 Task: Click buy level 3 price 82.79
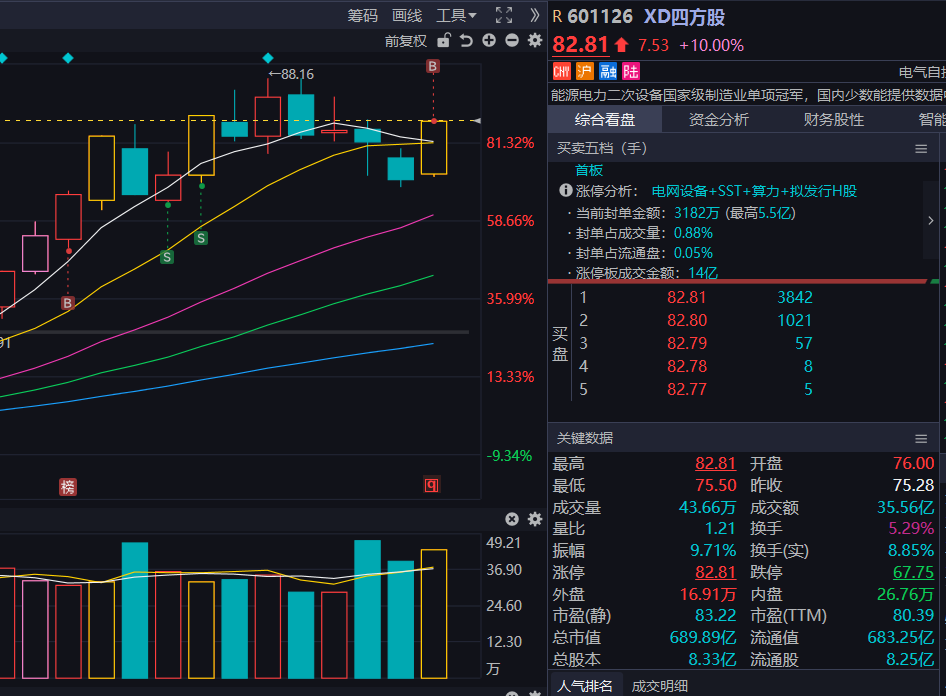point(687,343)
